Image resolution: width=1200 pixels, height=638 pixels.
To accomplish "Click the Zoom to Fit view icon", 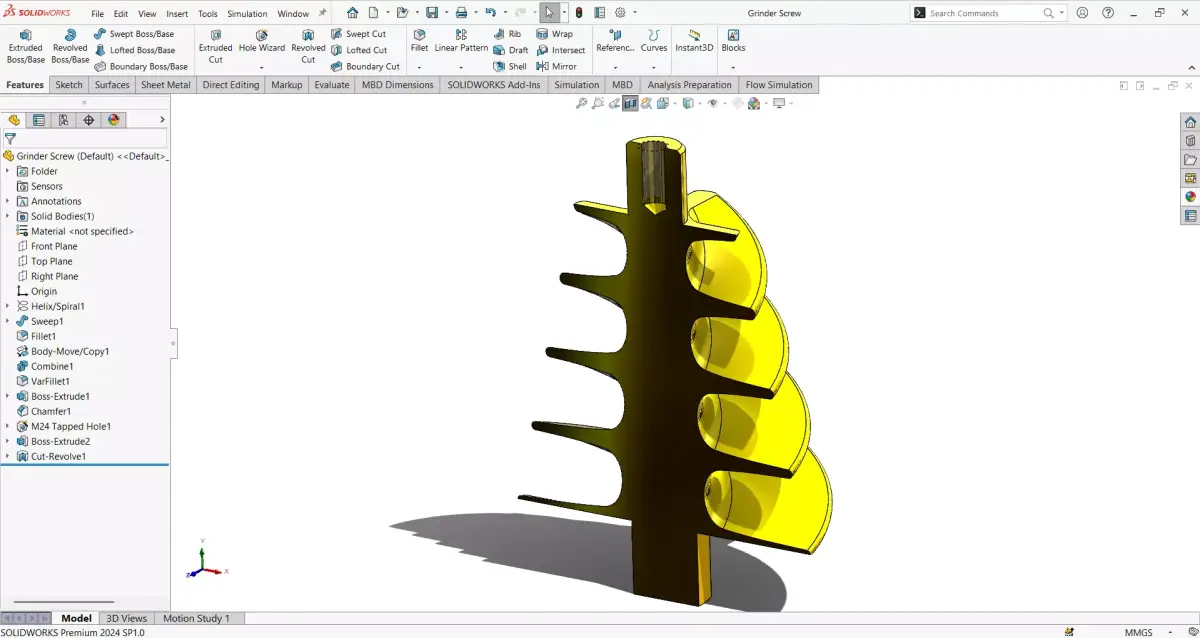I will tap(581, 103).
